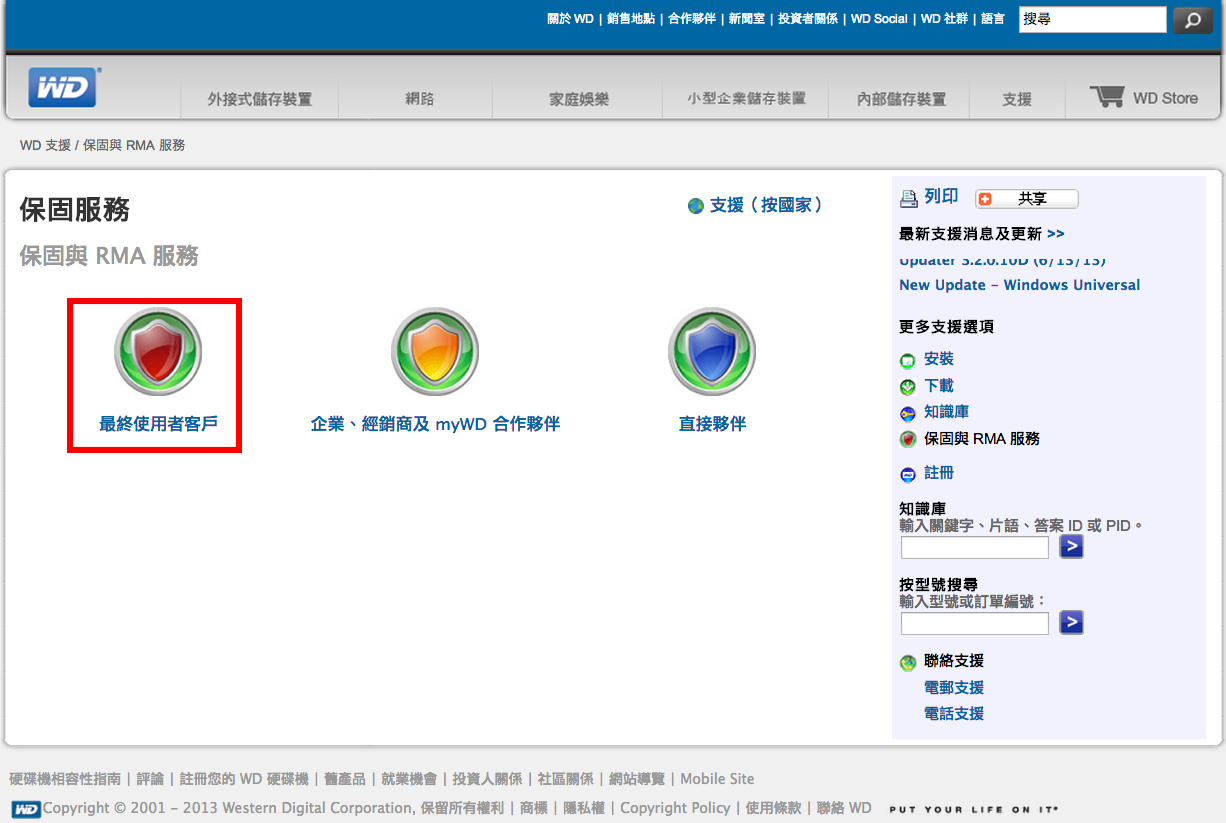
Task: Click the globe icon beside 支援（按國家）
Action: (696, 206)
